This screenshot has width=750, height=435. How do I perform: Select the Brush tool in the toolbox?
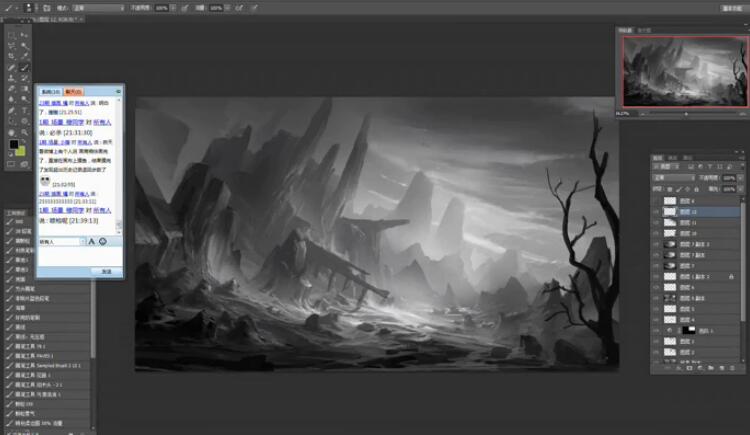24,67
